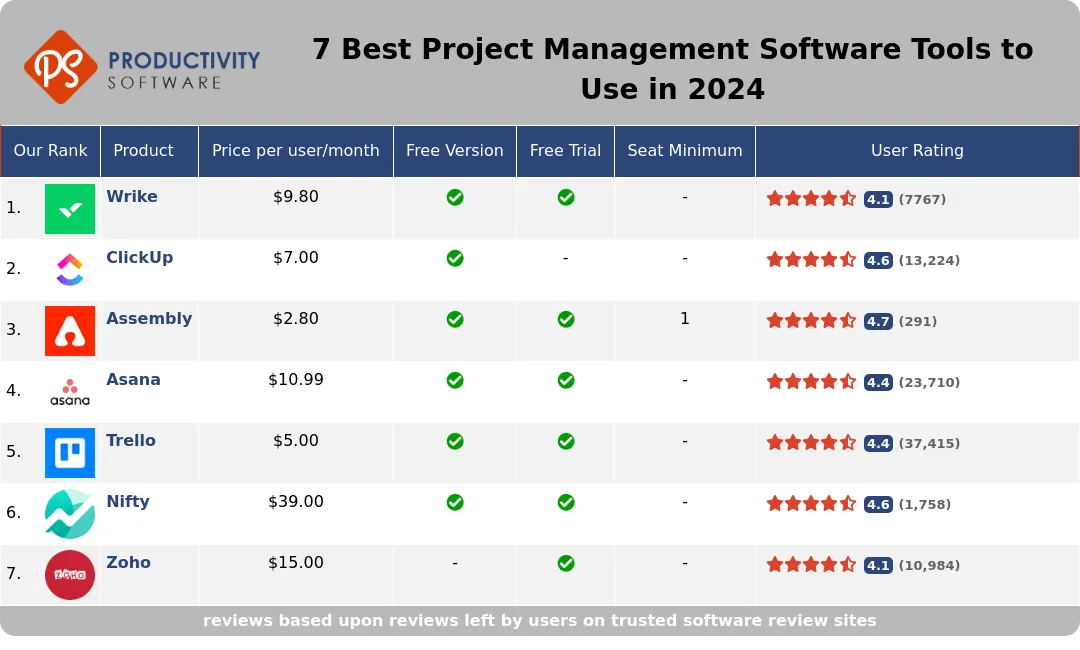
Task: Click Asana's Free Version checkmark
Action: [x=455, y=380]
